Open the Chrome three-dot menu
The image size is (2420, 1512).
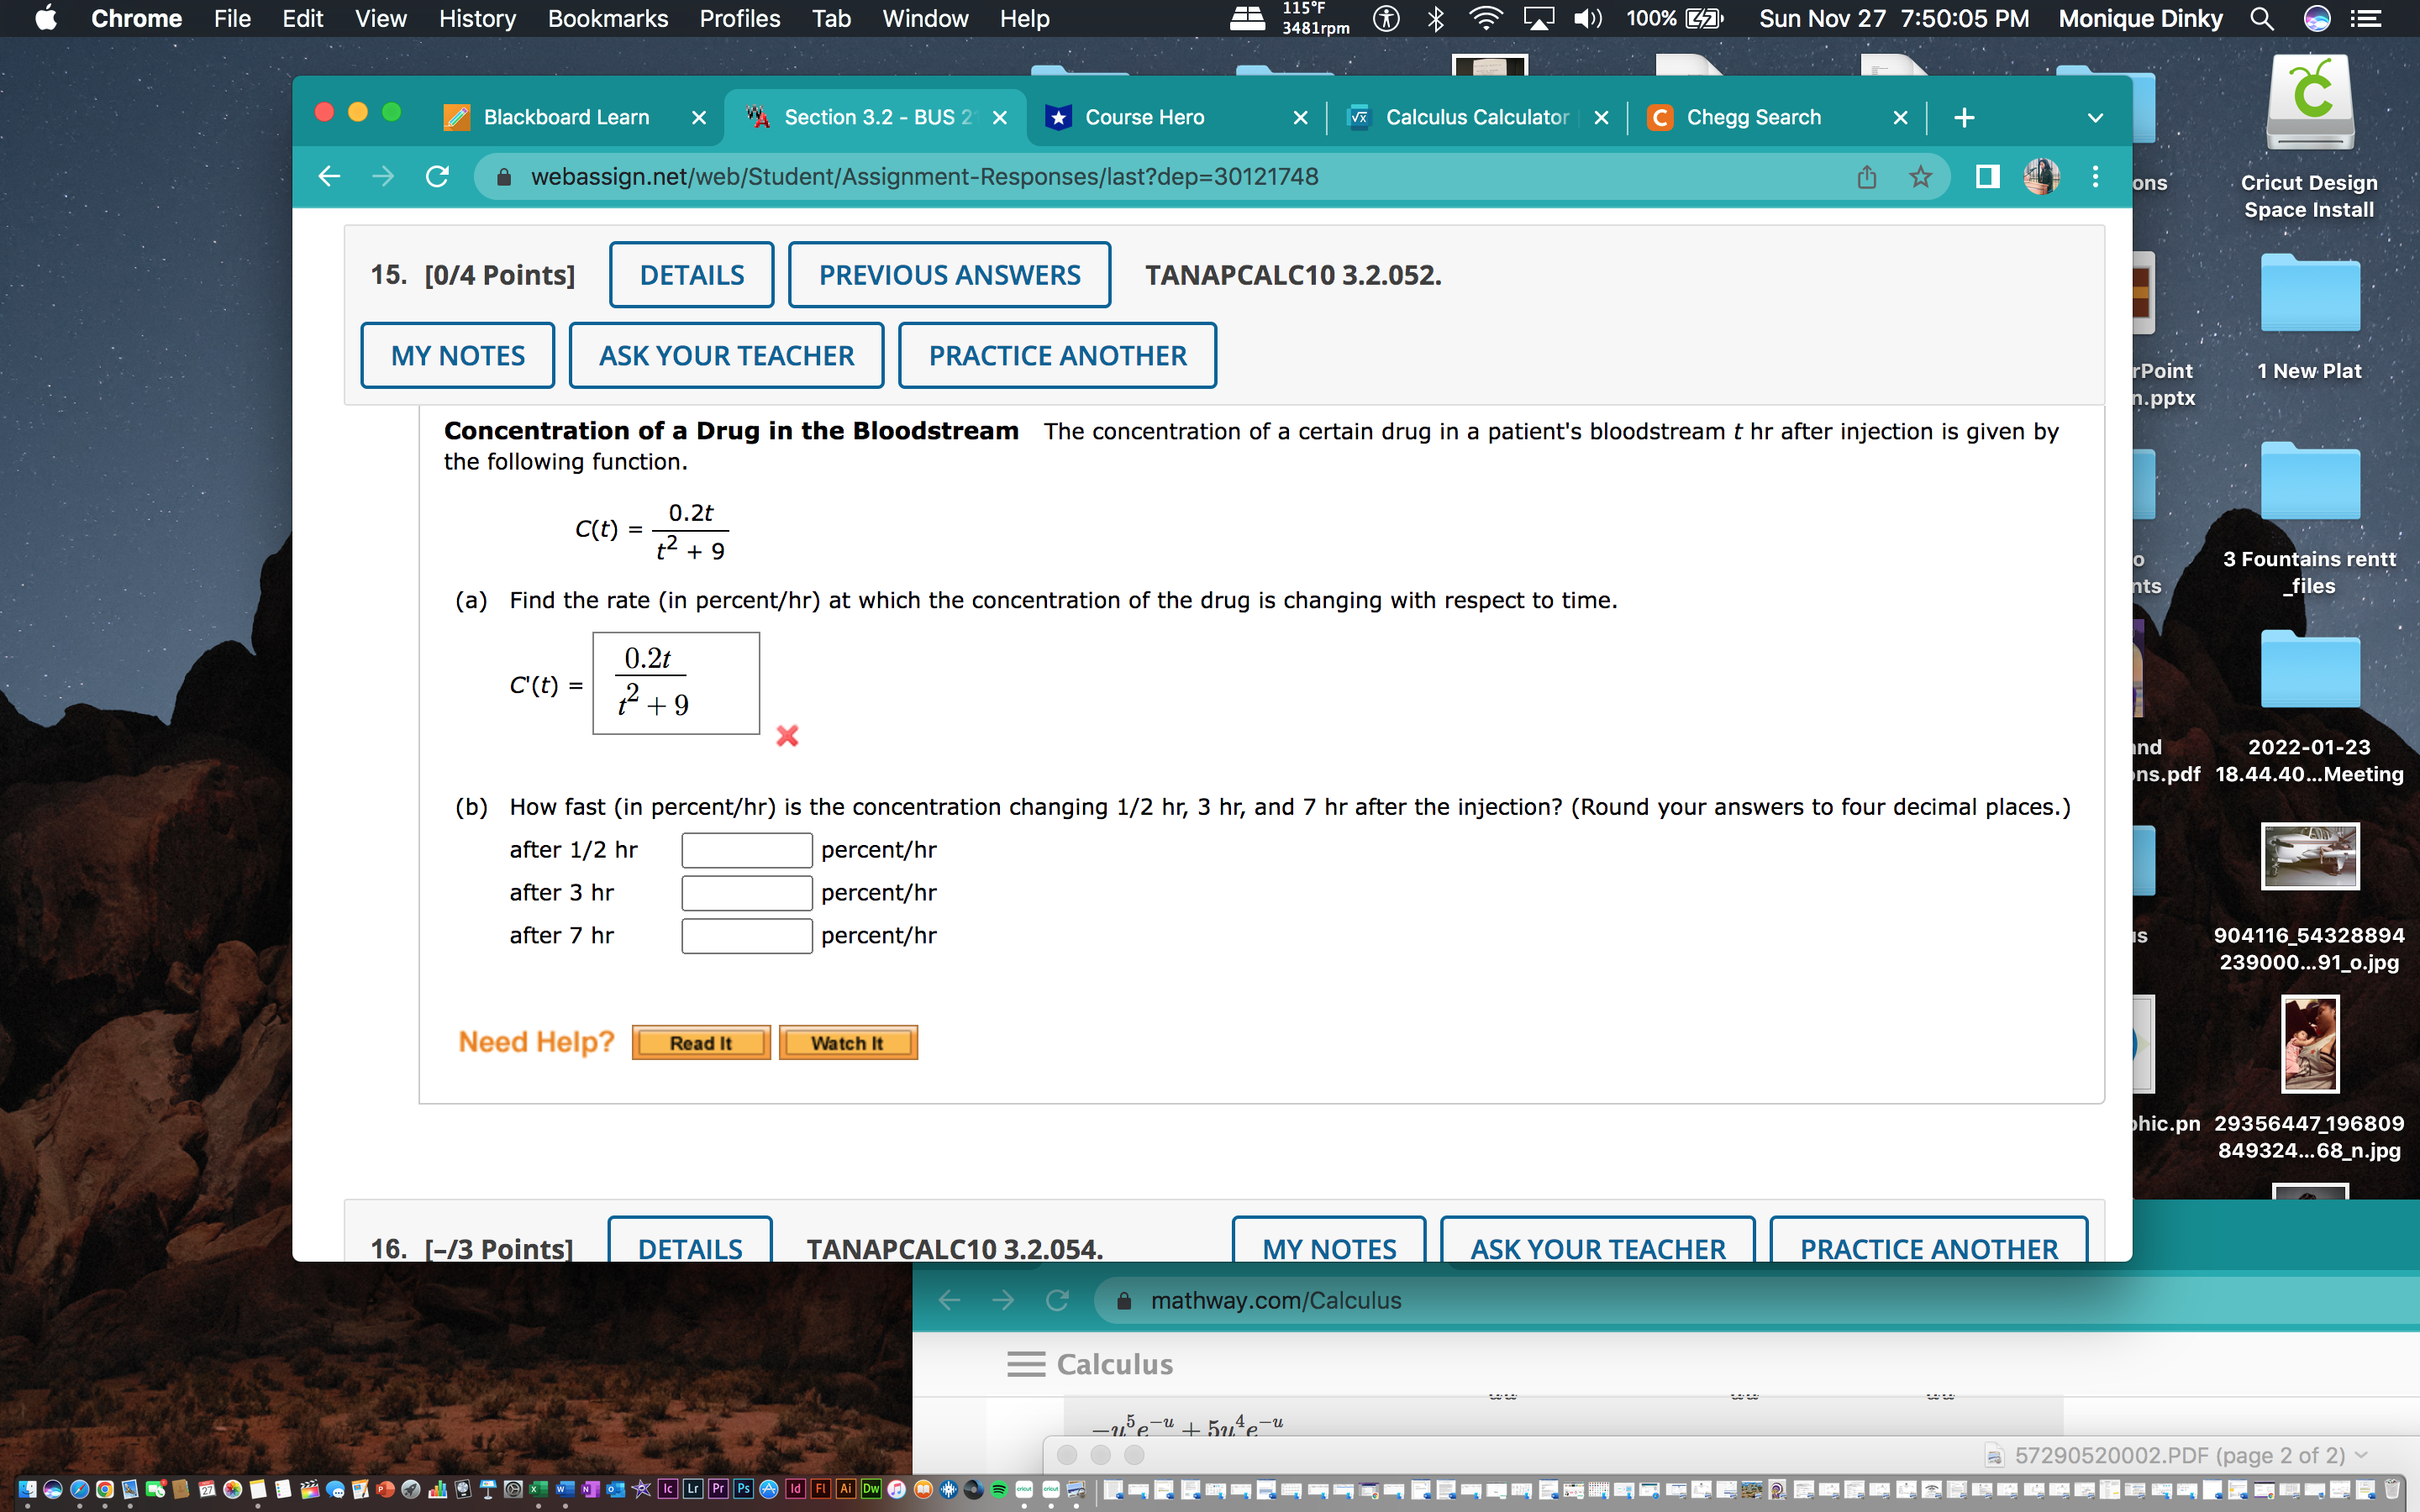[2096, 176]
